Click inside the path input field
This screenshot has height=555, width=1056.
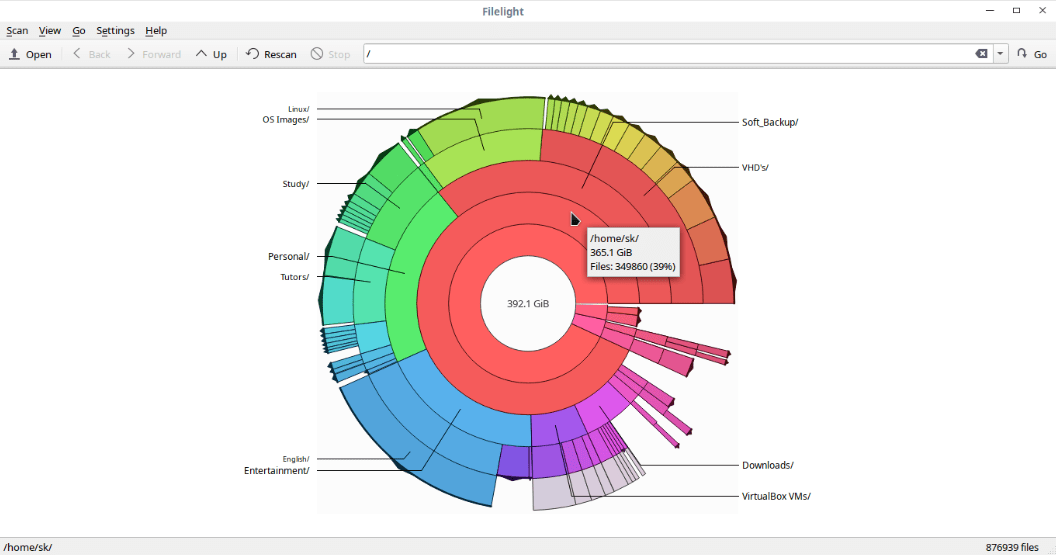point(660,54)
